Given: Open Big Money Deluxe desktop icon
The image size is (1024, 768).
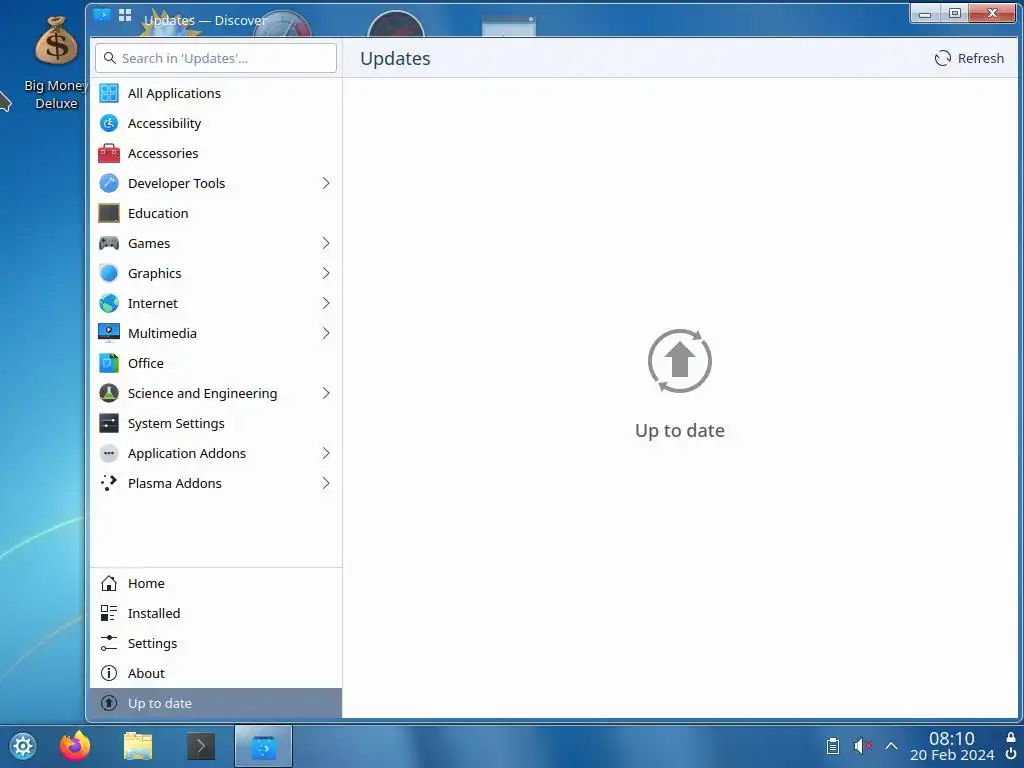Looking at the screenshot, I should pos(56,63).
